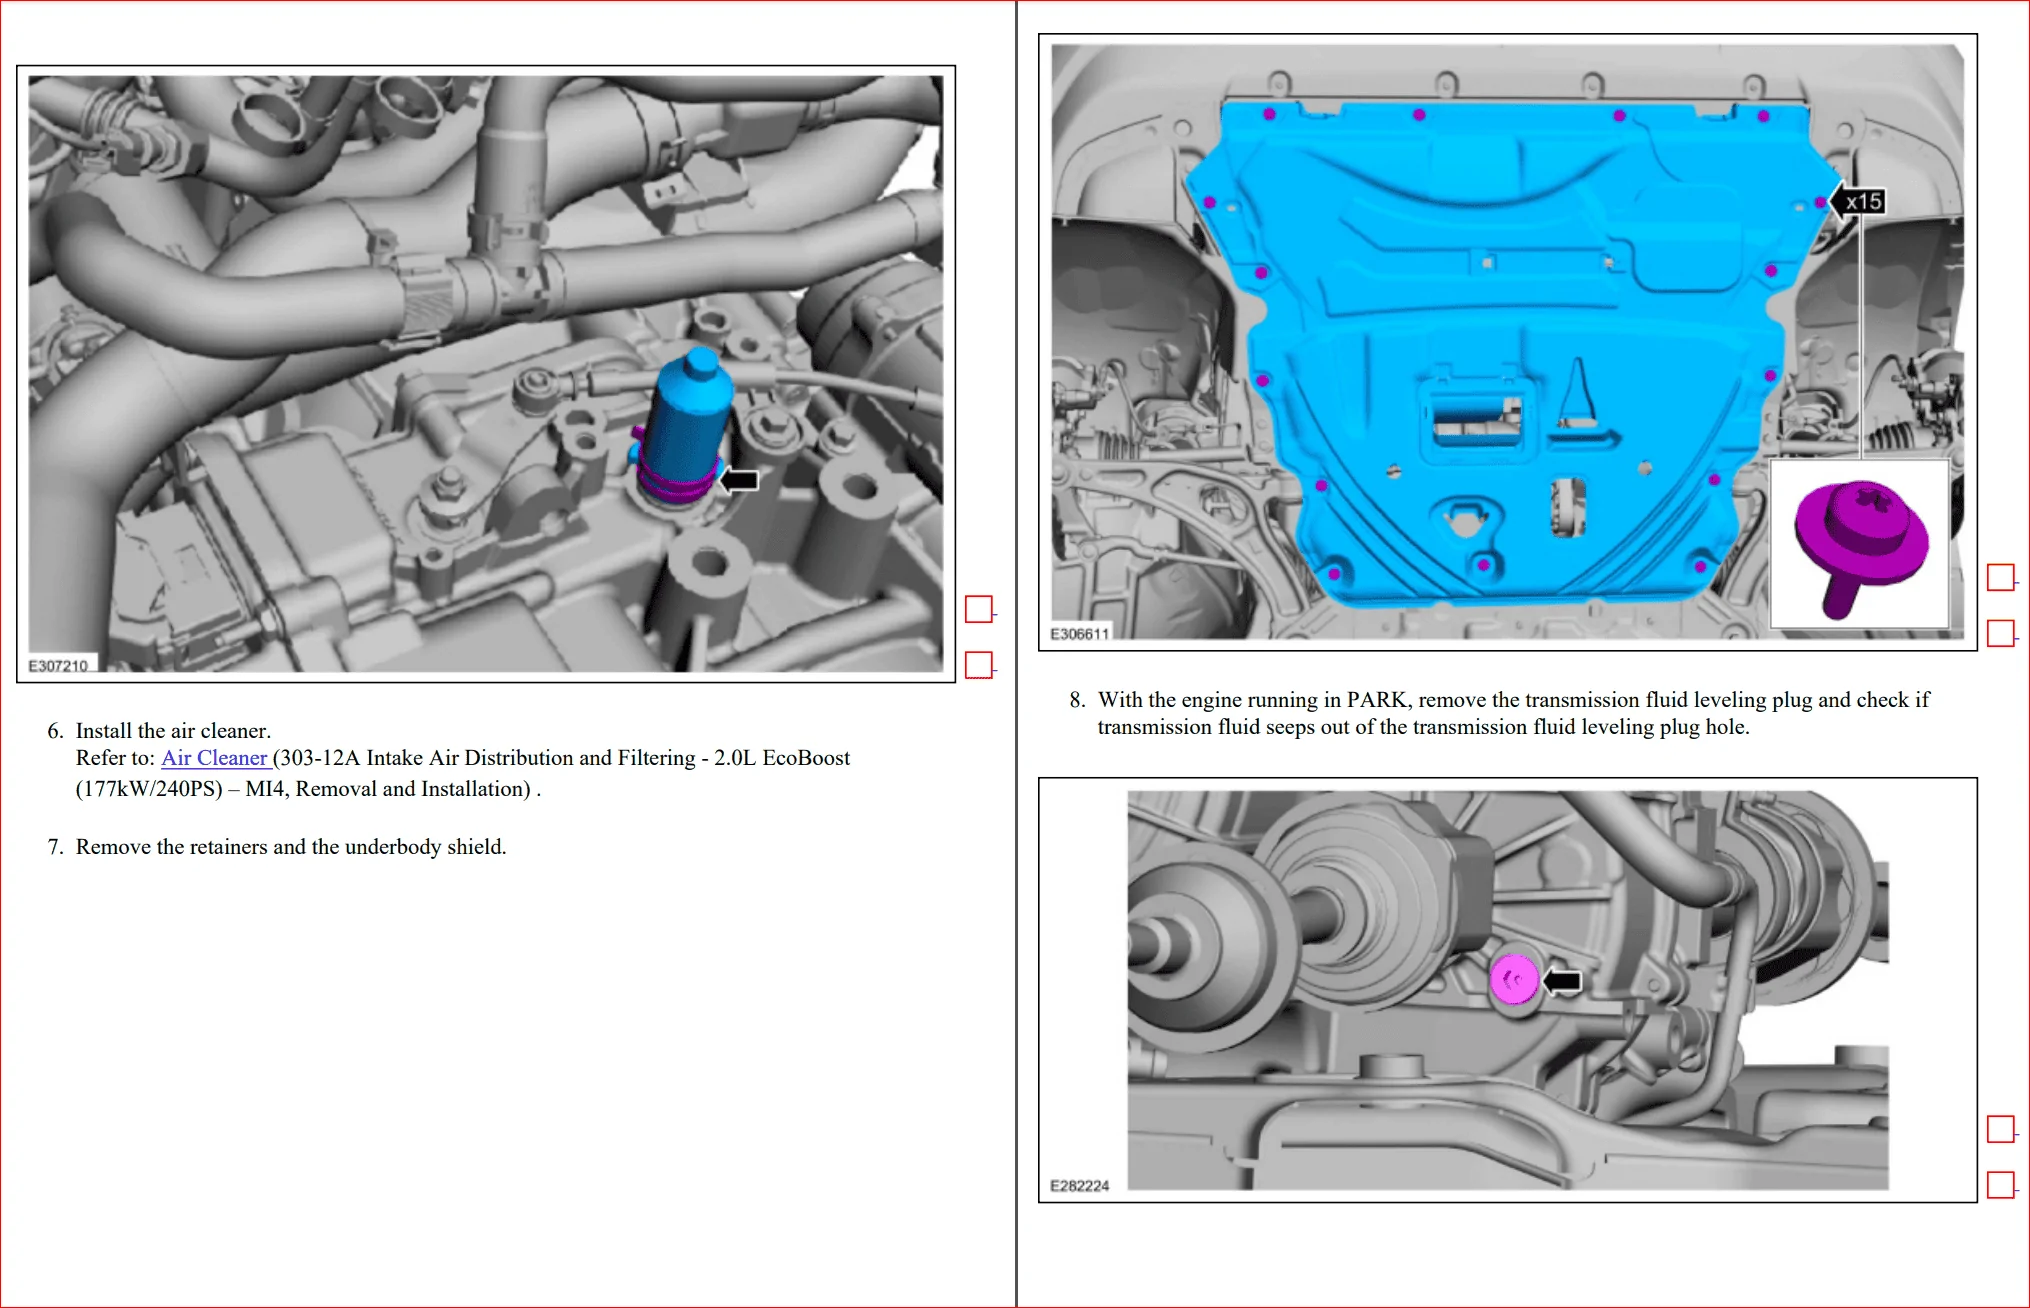2030x1308 pixels.
Task: Open the Air Cleaner hyperlink
Action: click(215, 758)
